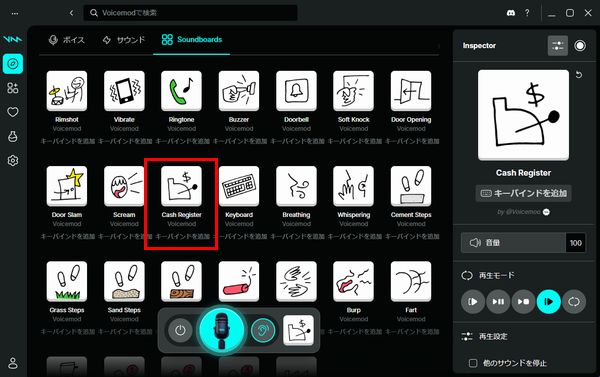Select the play/stop playback mode
The width and height of the screenshot is (600, 377).
coord(523,302)
